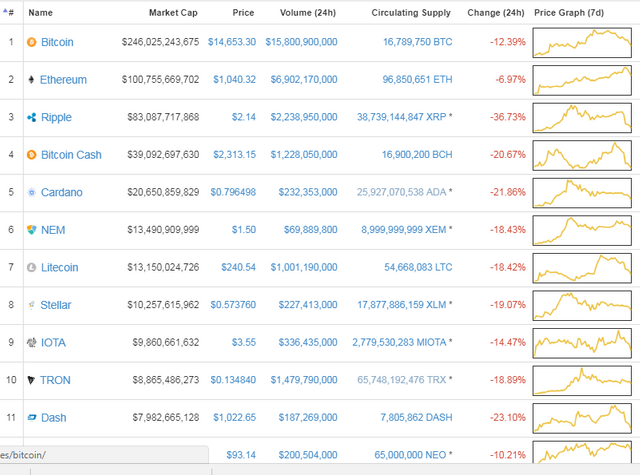Viewport: 640px width, 475px height.
Task: Open NEM 7-day price graph thumbnail
Action: (x=582, y=230)
